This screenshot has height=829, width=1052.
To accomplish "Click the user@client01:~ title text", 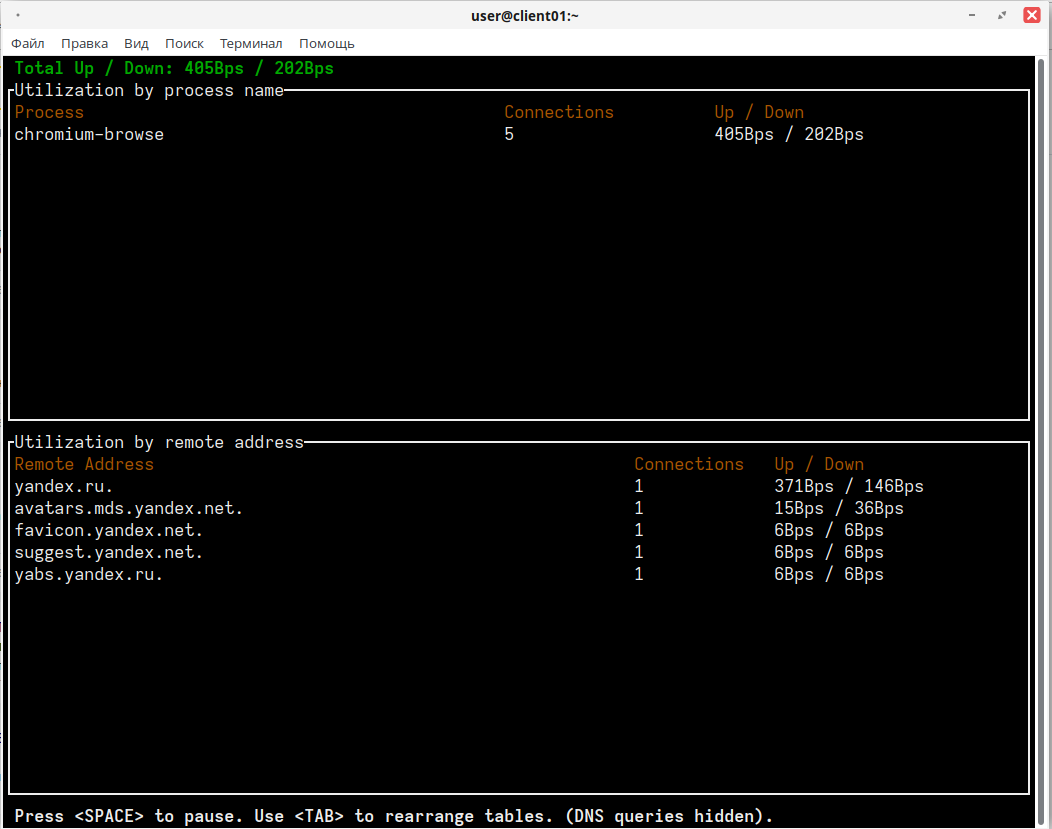I will (525, 15).
